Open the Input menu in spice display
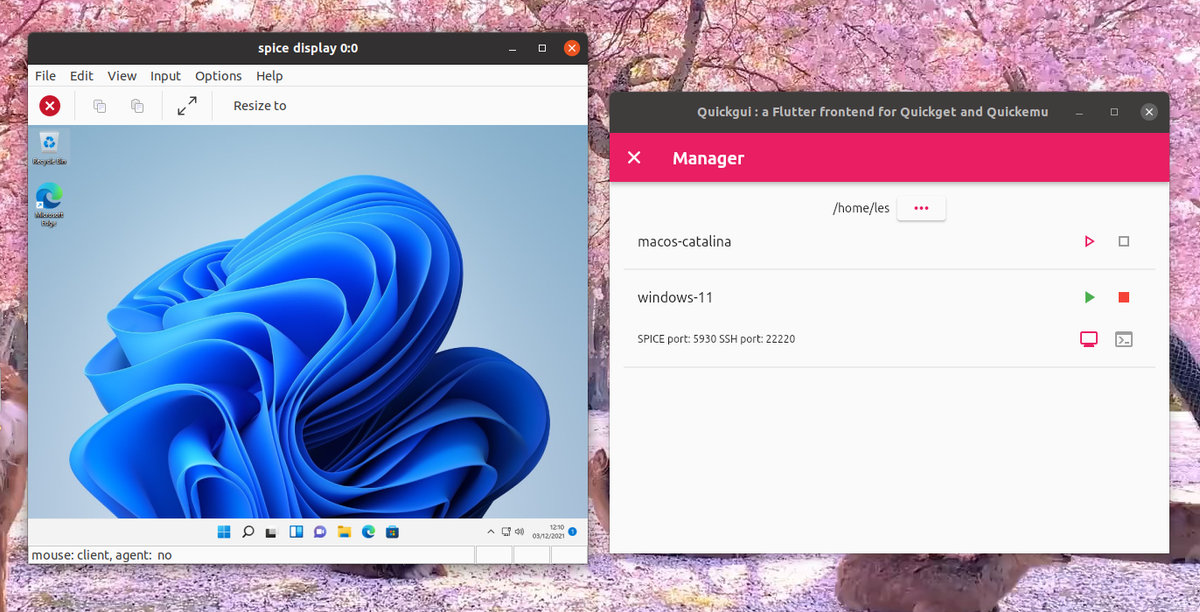Viewport: 1200px width, 612px height. 165,75
